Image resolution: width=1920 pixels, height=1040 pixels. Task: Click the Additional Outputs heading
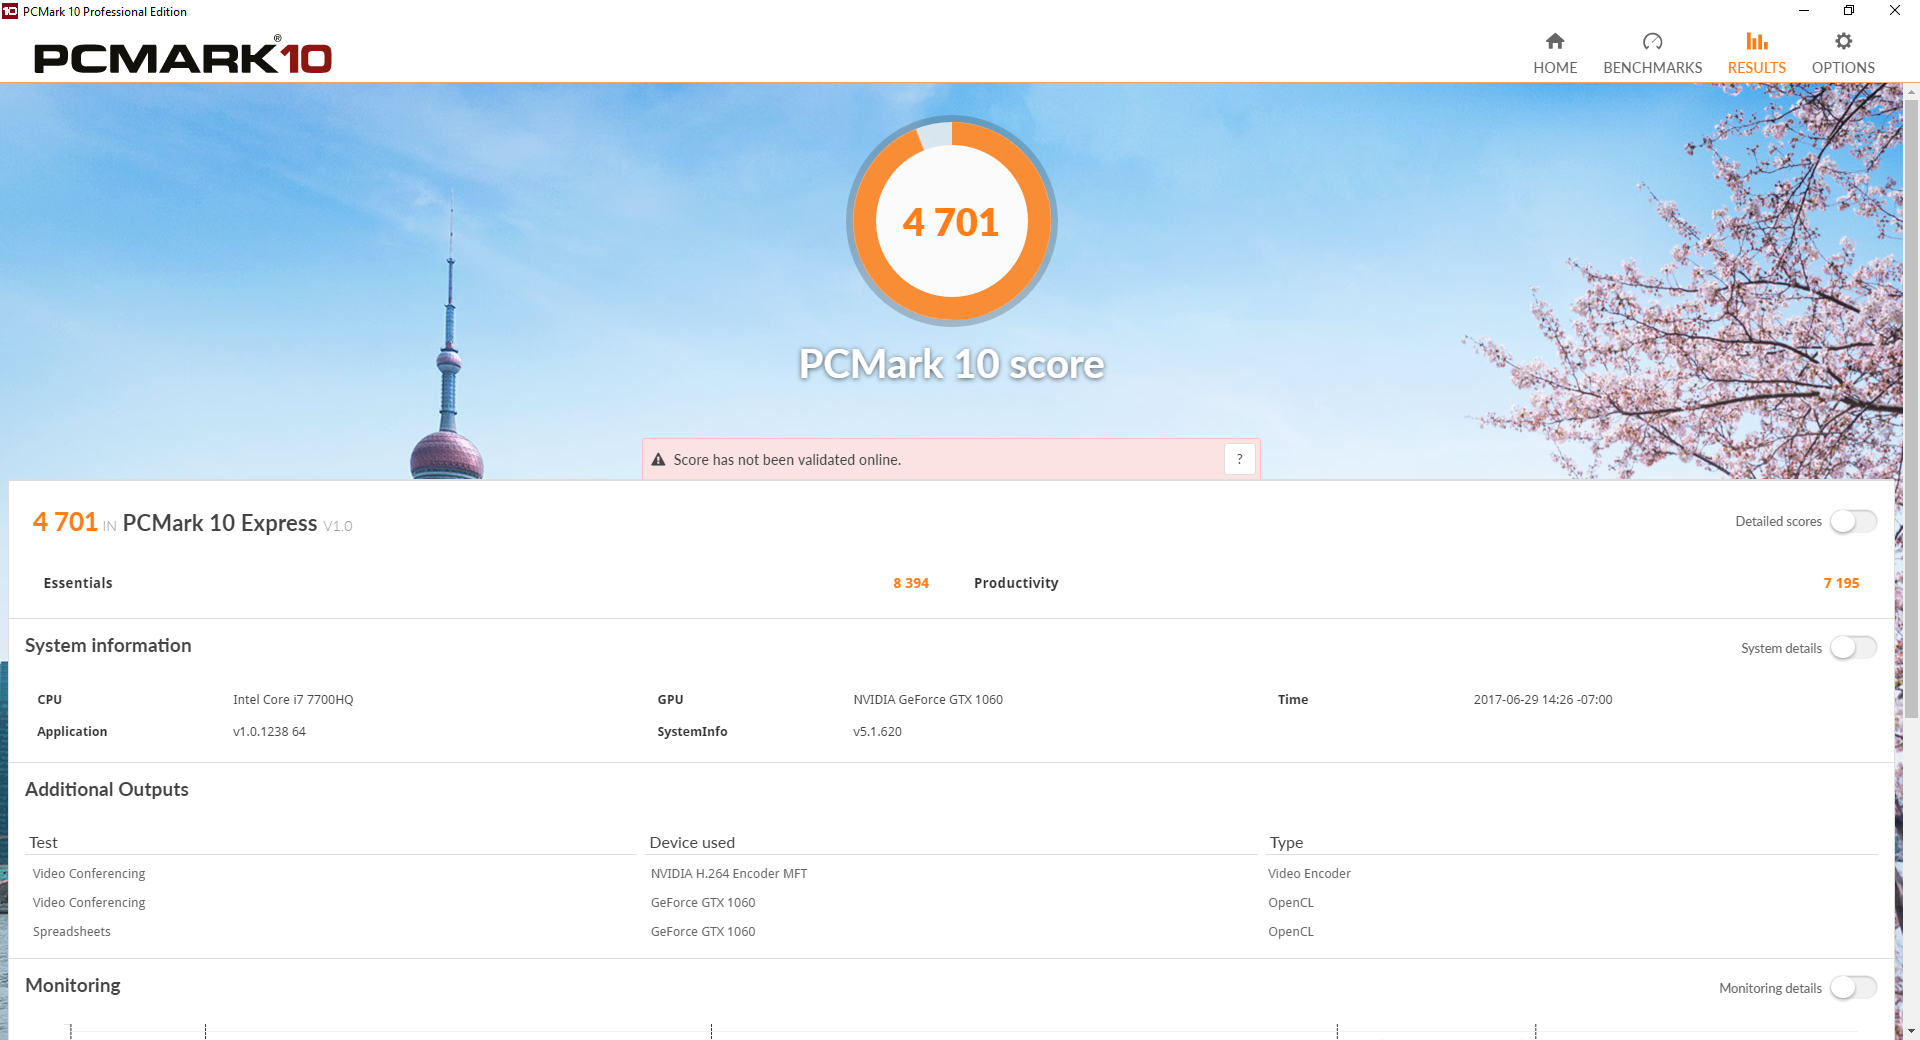pyautogui.click(x=107, y=789)
